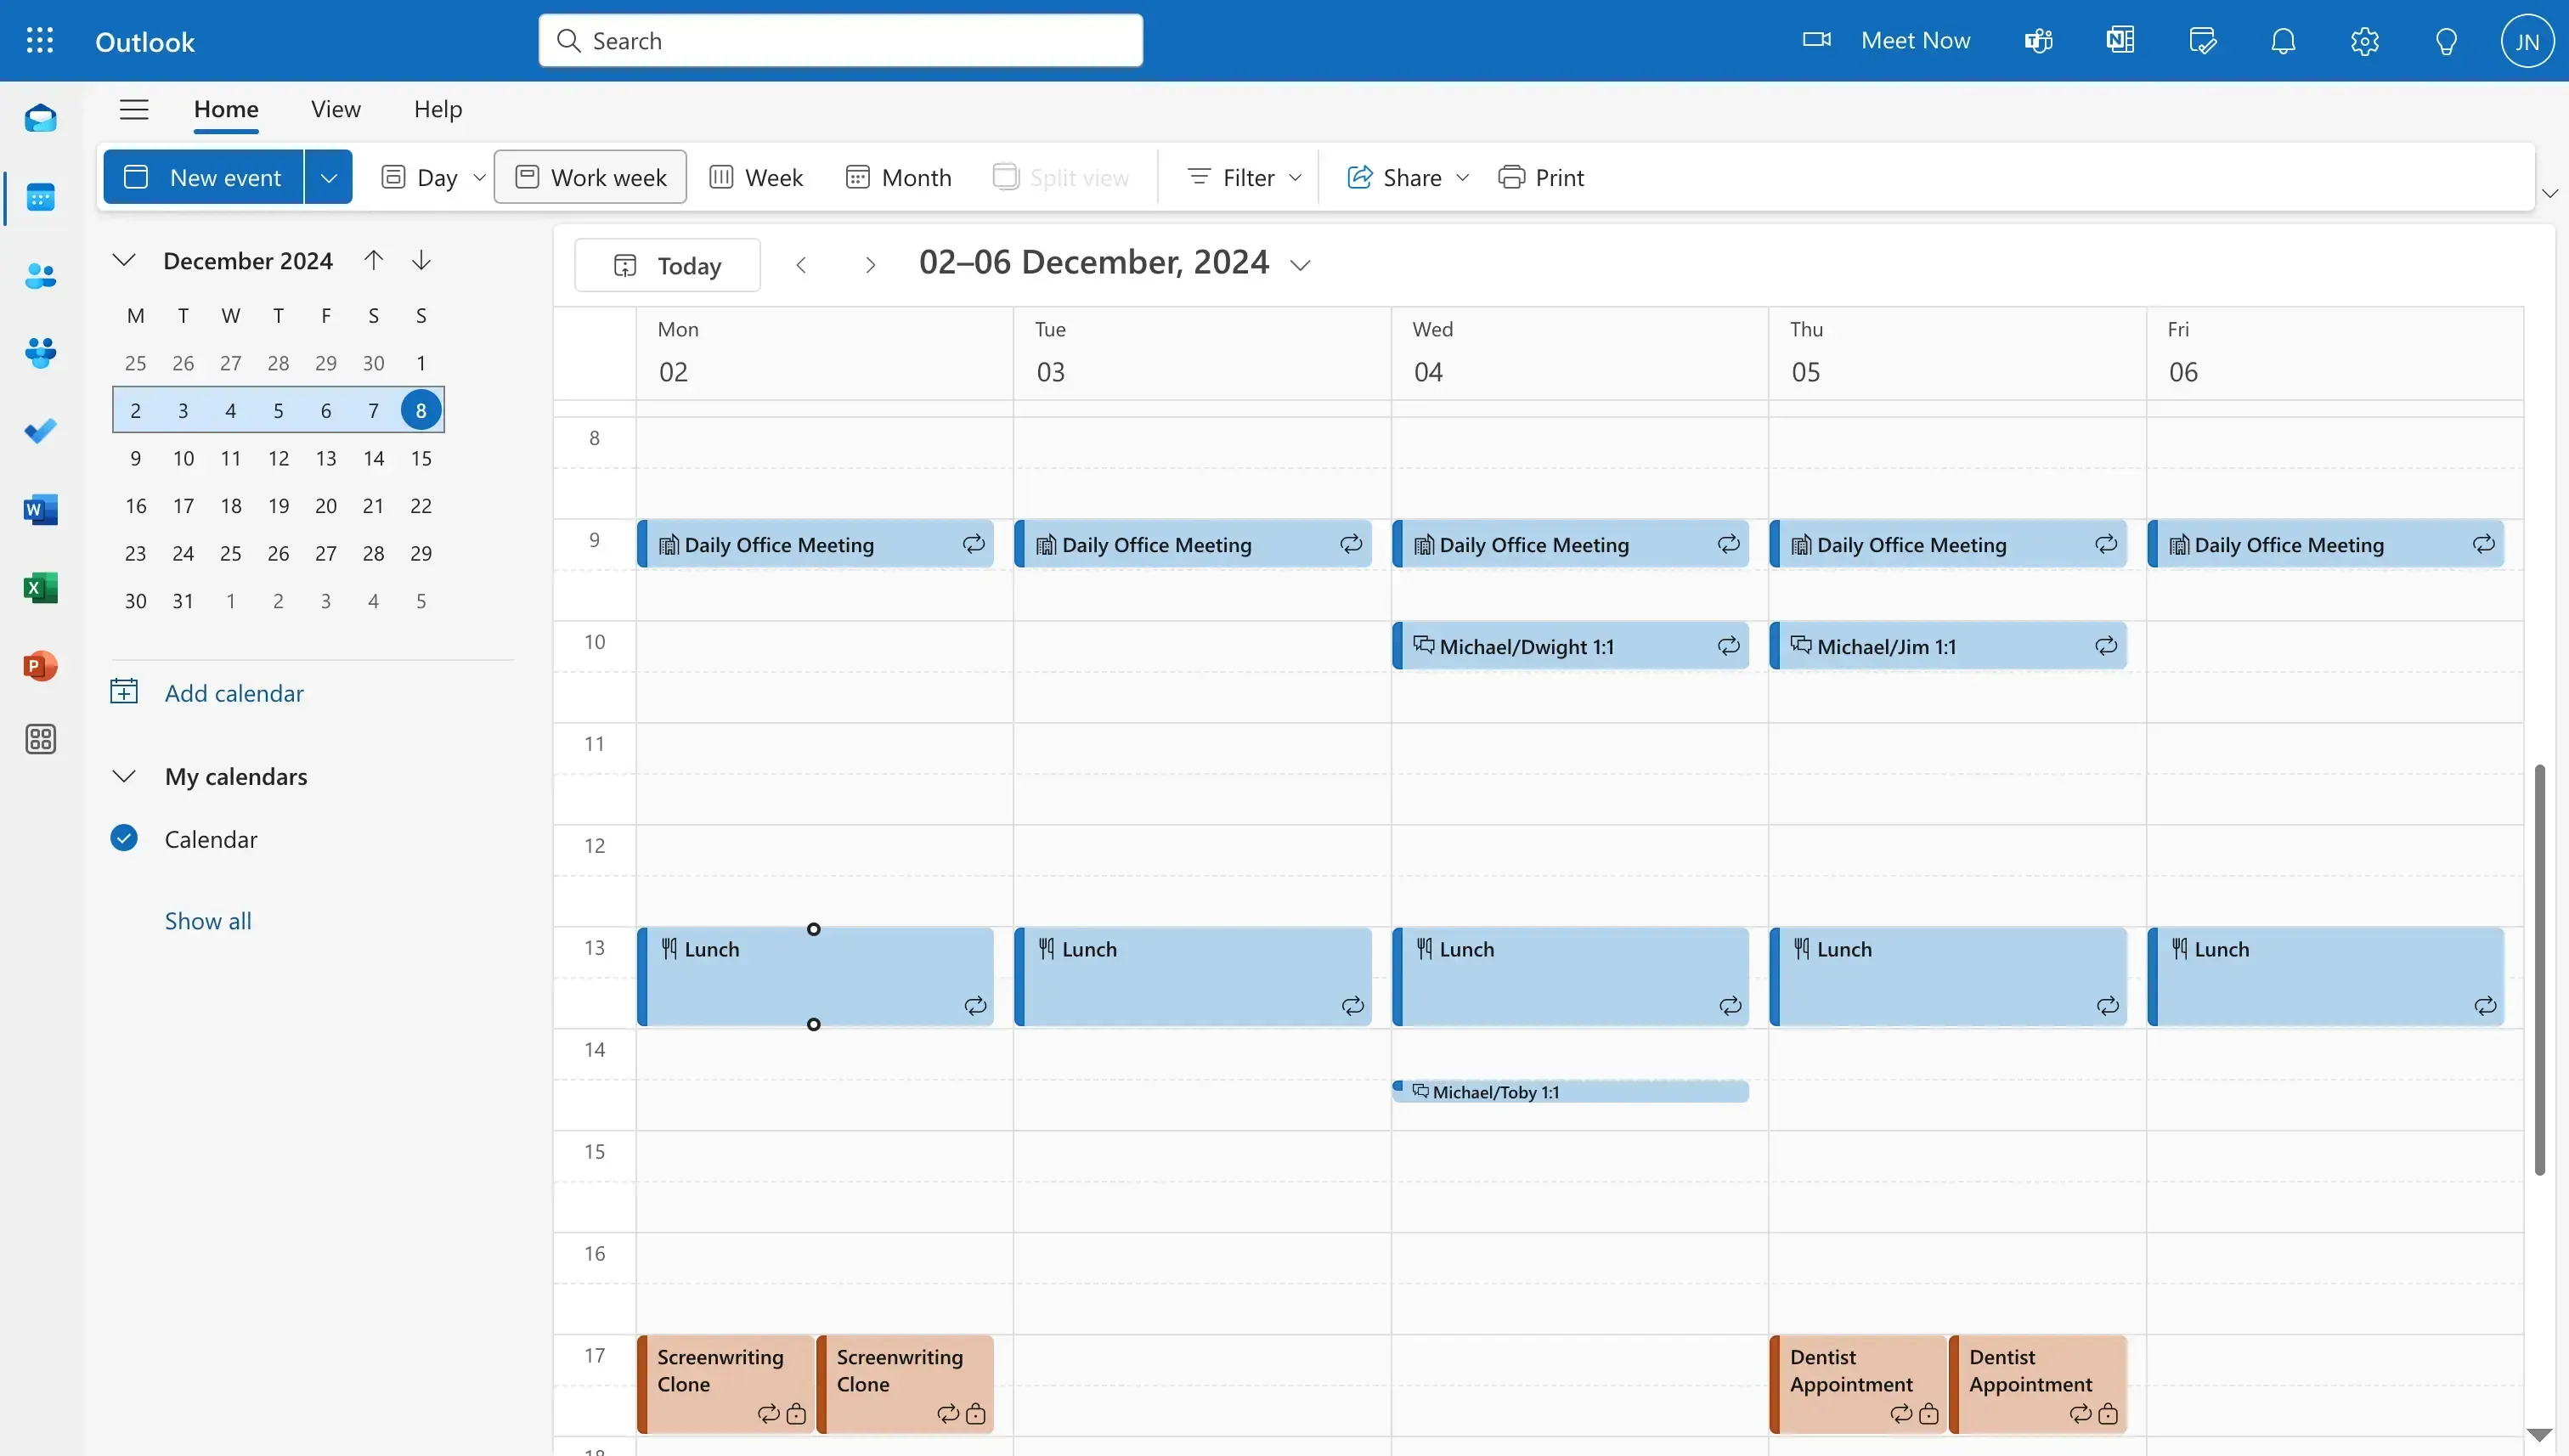The height and width of the screenshot is (1456, 2569).
Task: Collapse the My calendars section
Action: tap(123, 775)
